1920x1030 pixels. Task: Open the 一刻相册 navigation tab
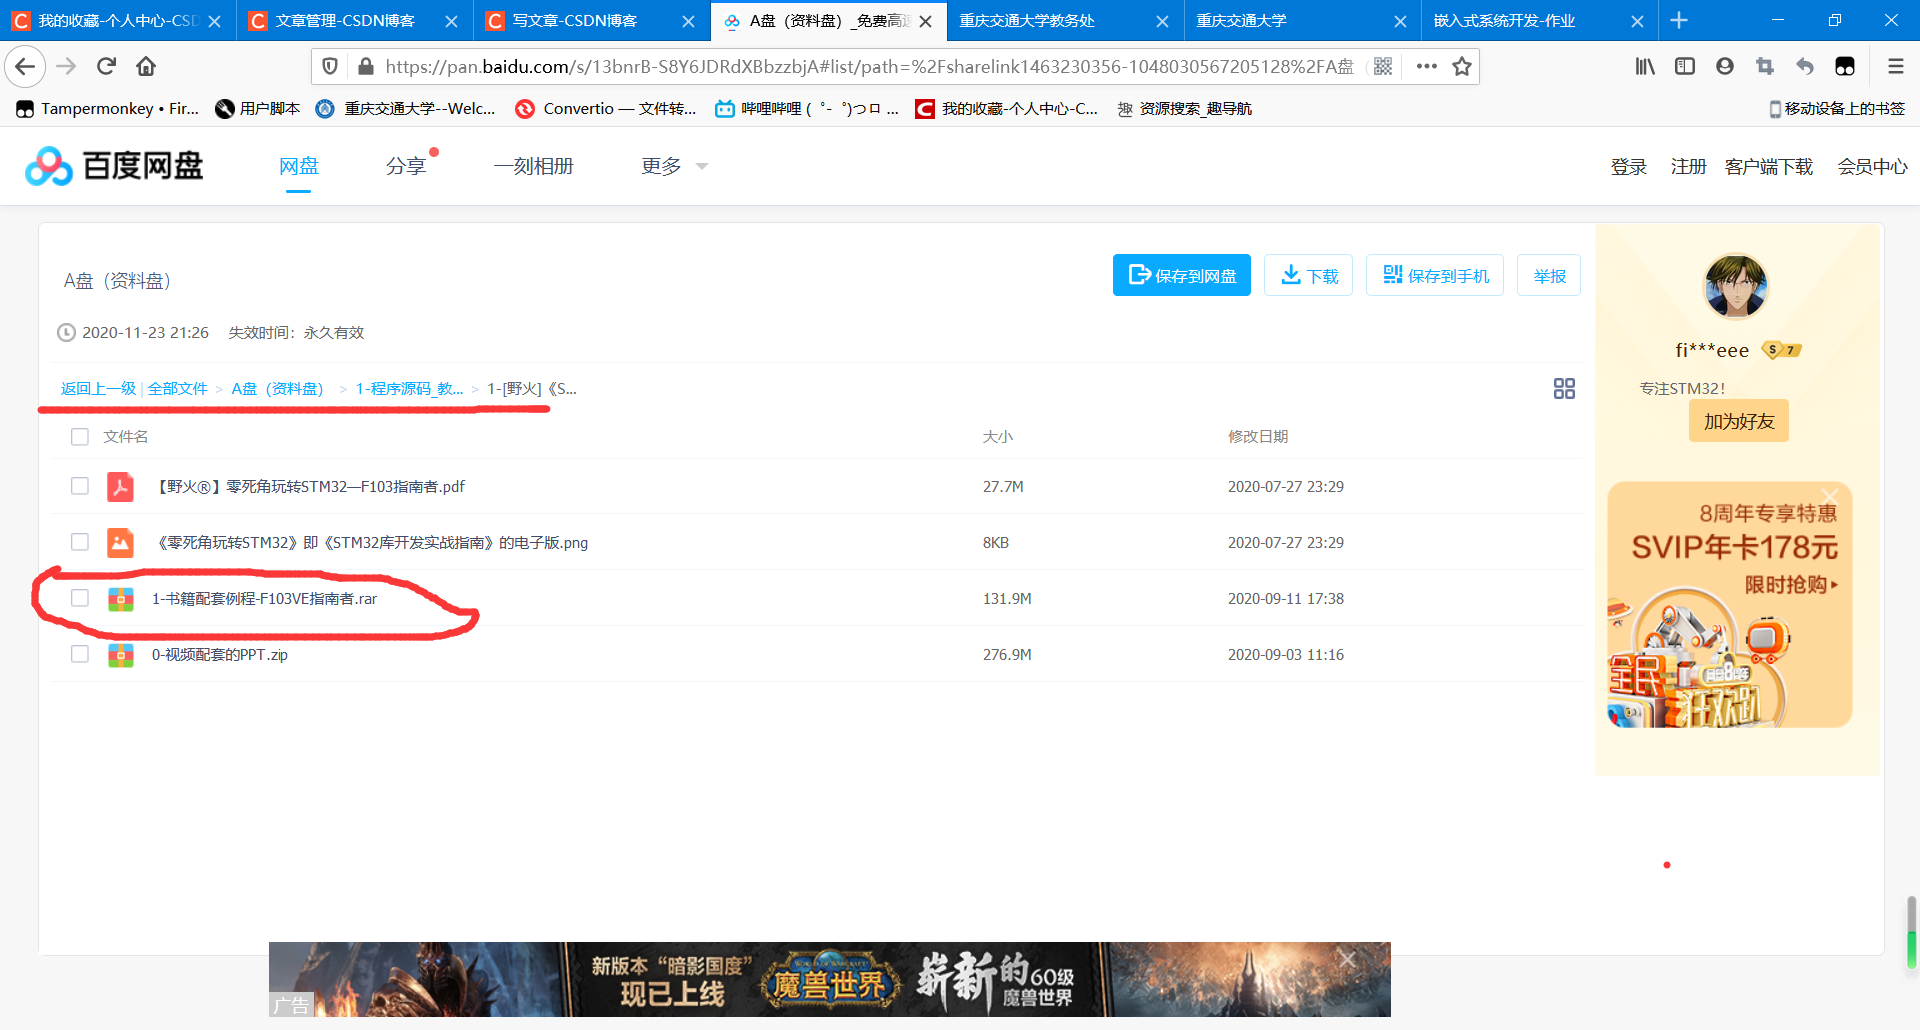pos(534,166)
